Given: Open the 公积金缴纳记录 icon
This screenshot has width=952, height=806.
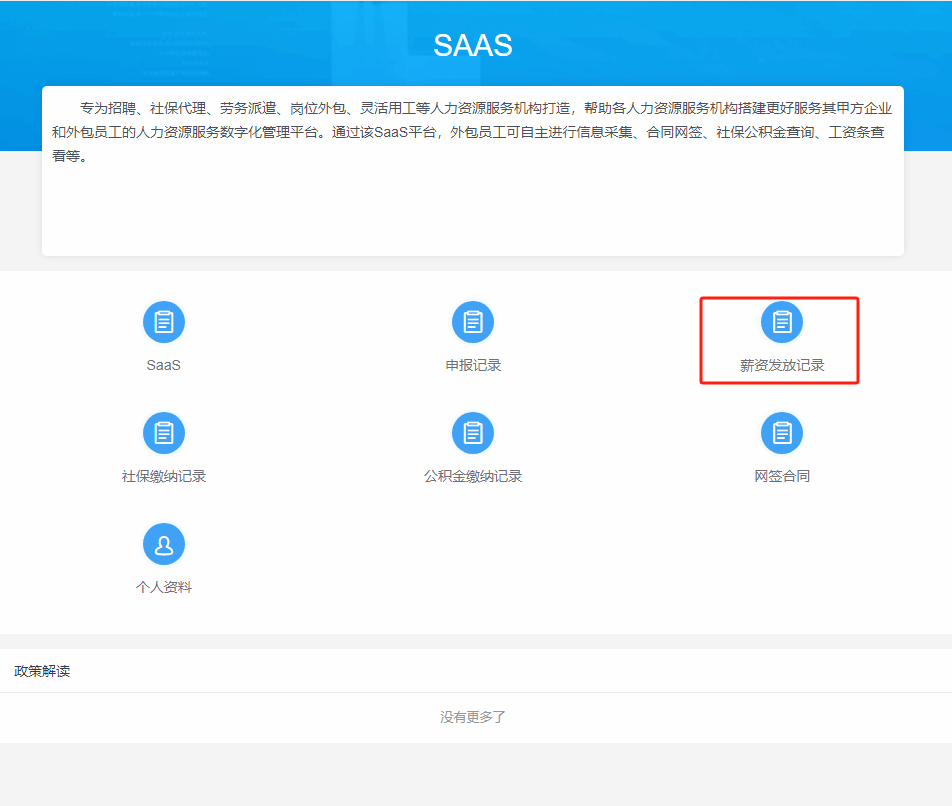Looking at the screenshot, I should [x=473, y=433].
